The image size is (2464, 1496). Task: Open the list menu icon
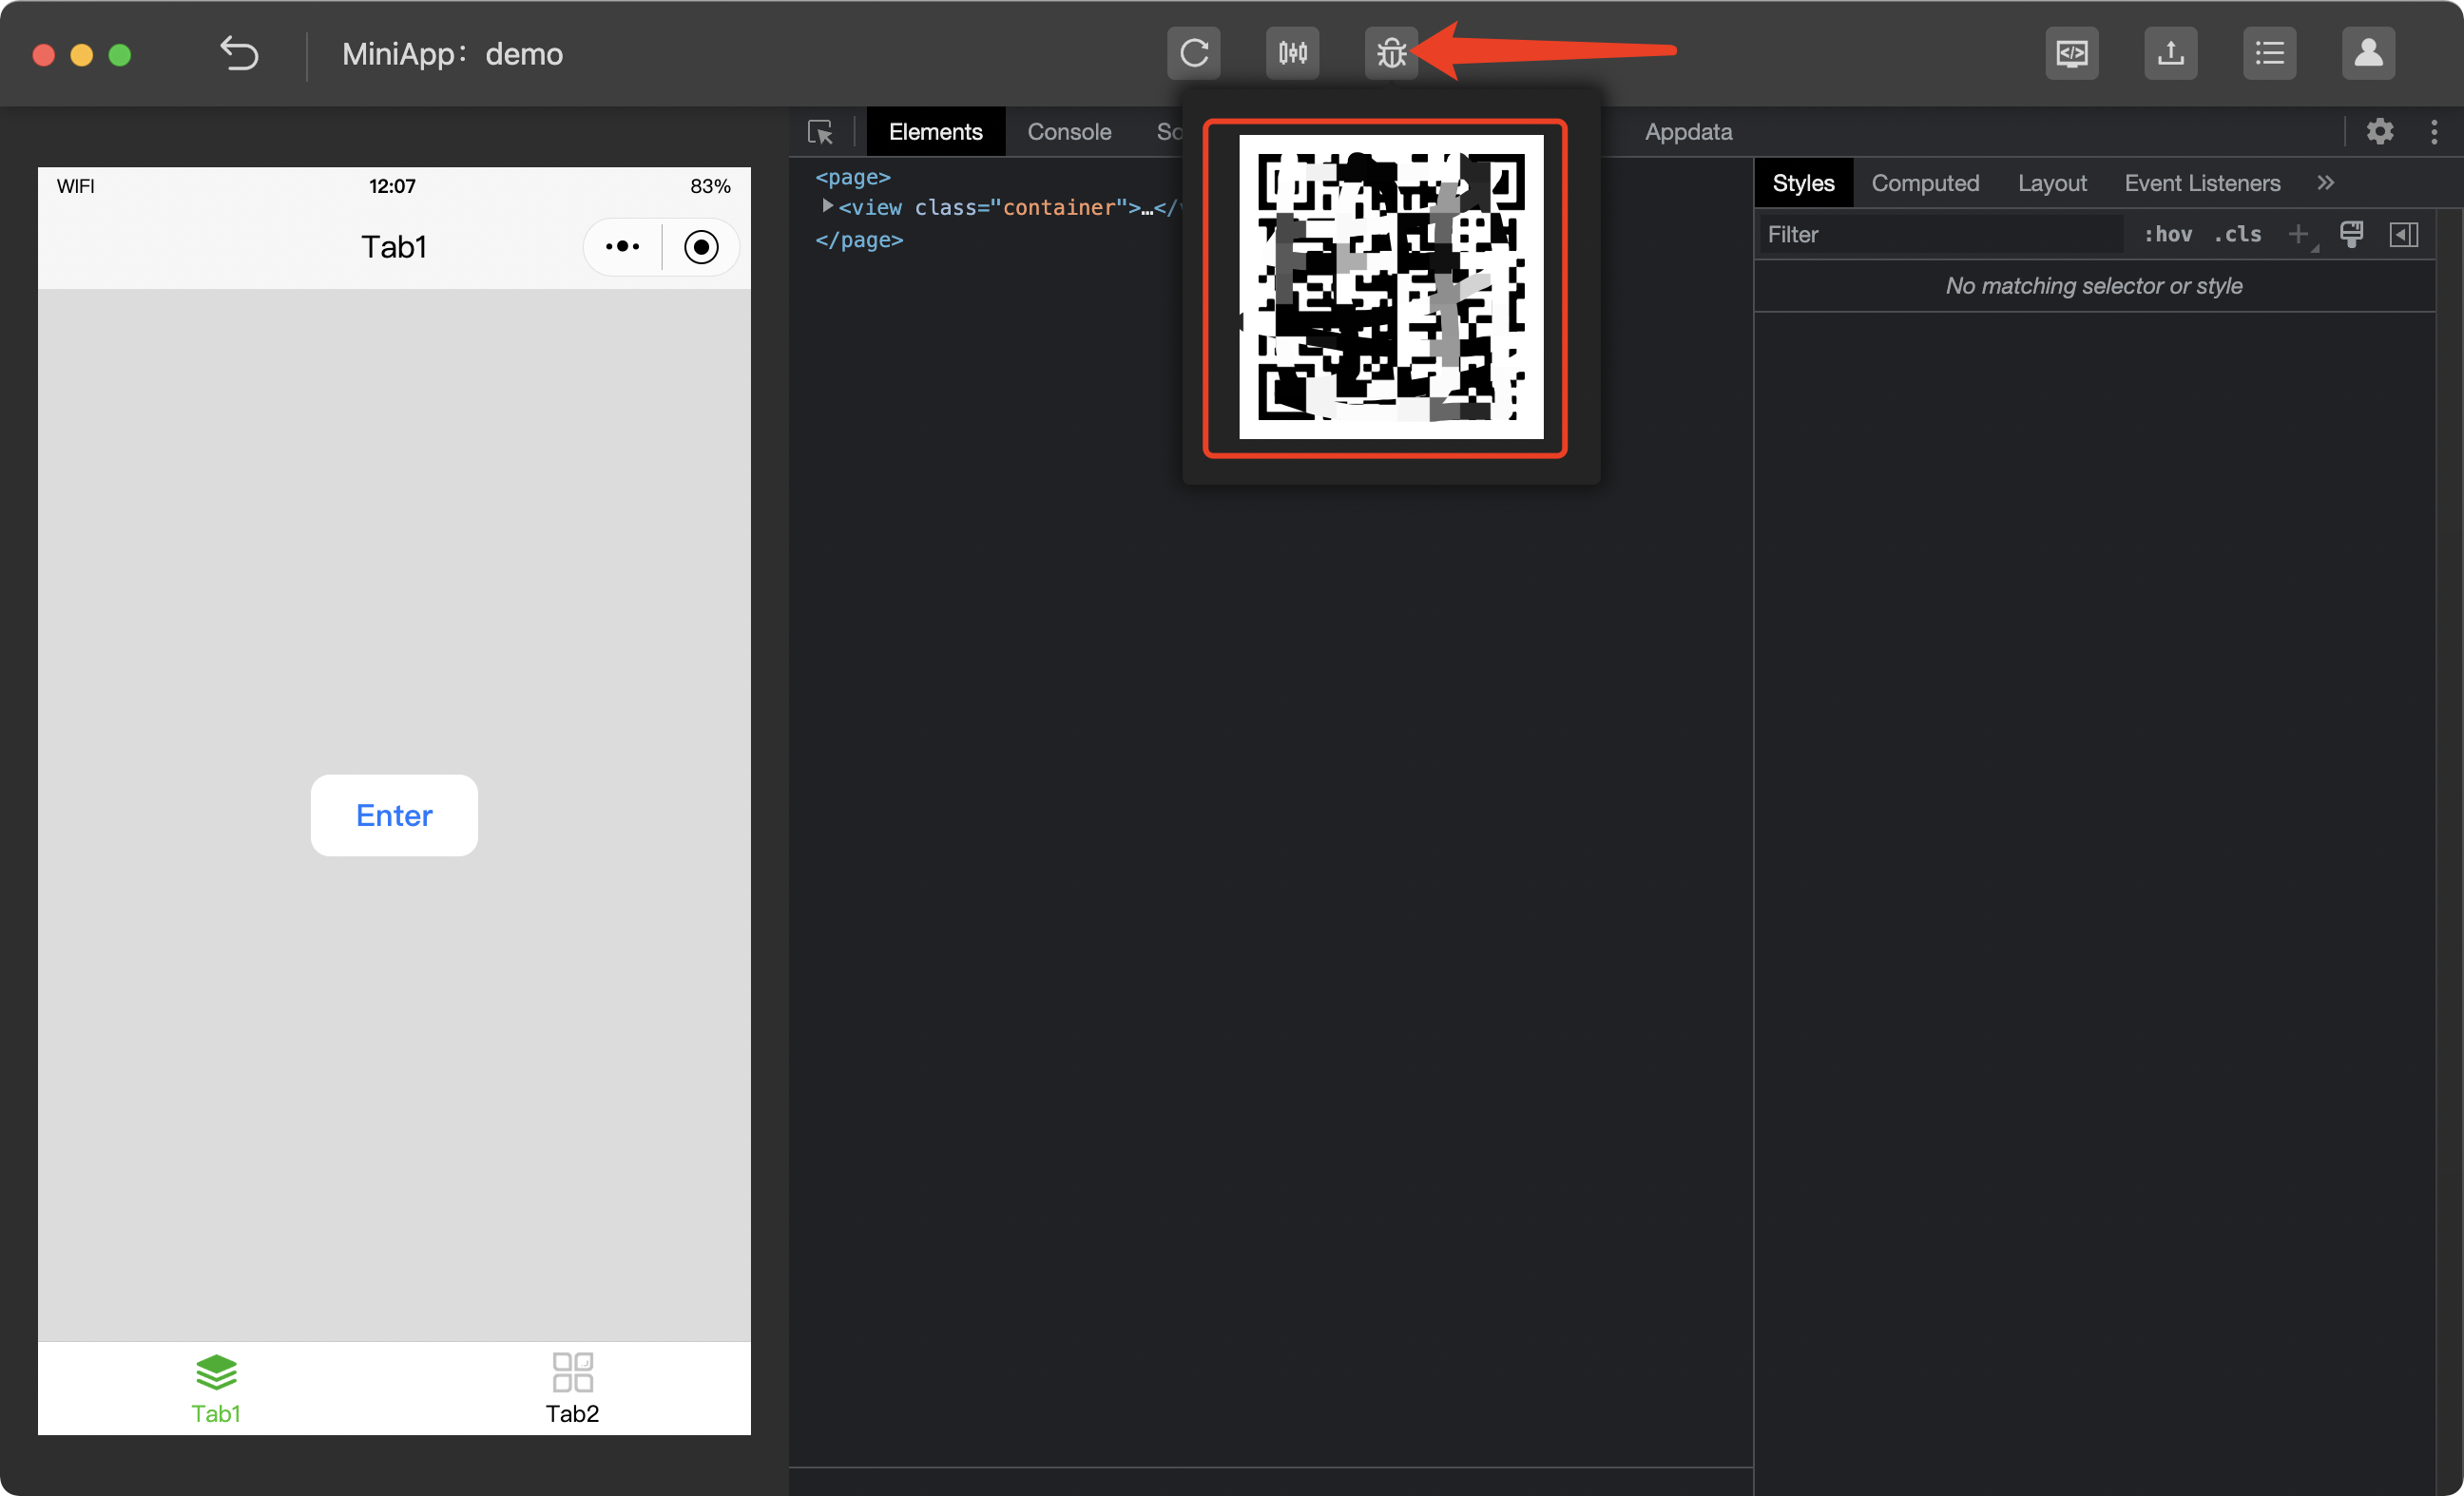click(2269, 53)
